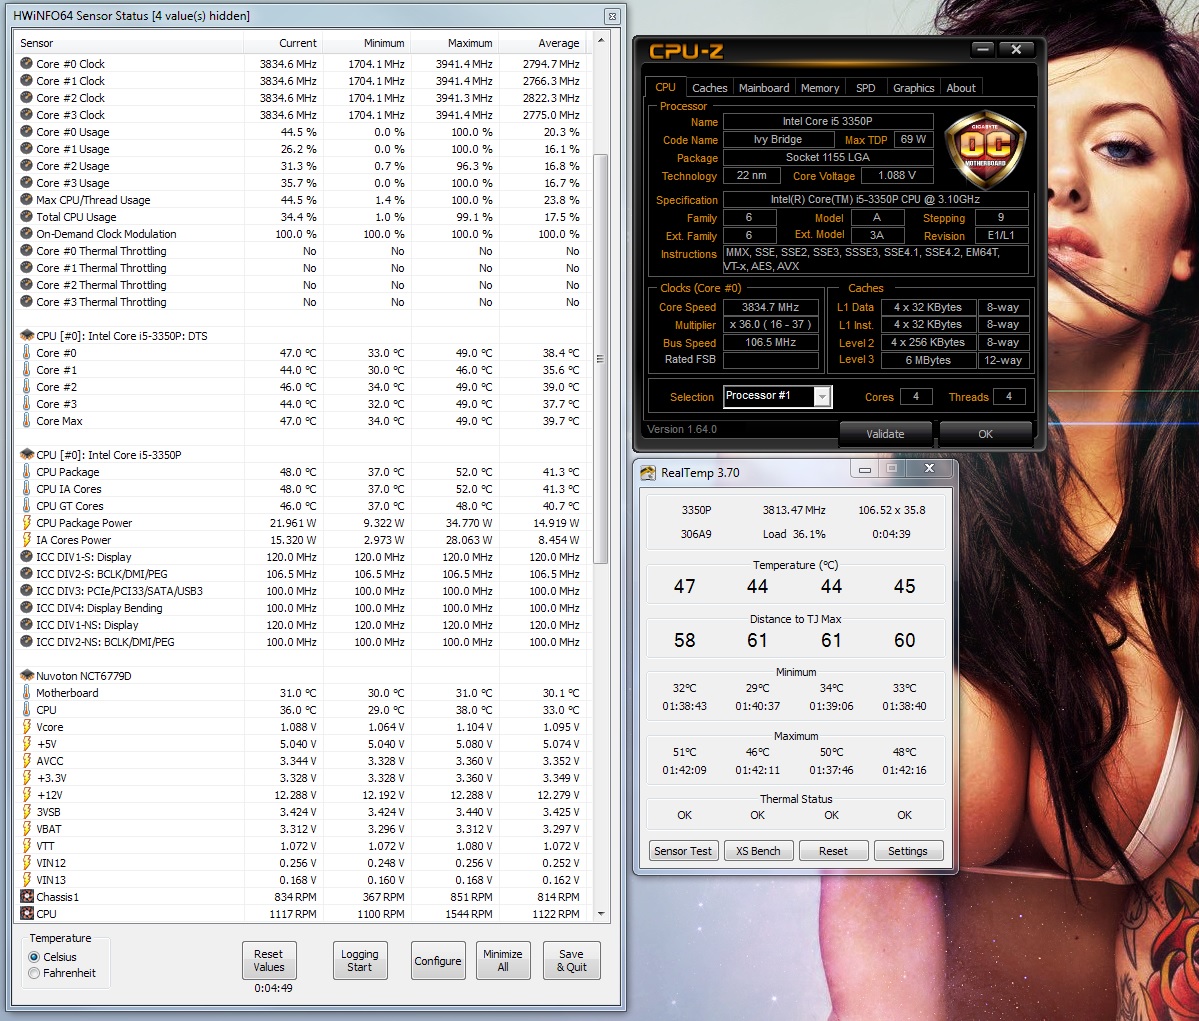Image resolution: width=1199 pixels, height=1021 pixels.
Task: Click the sensor list scroll-up arrow
Action: [x=601, y=40]
